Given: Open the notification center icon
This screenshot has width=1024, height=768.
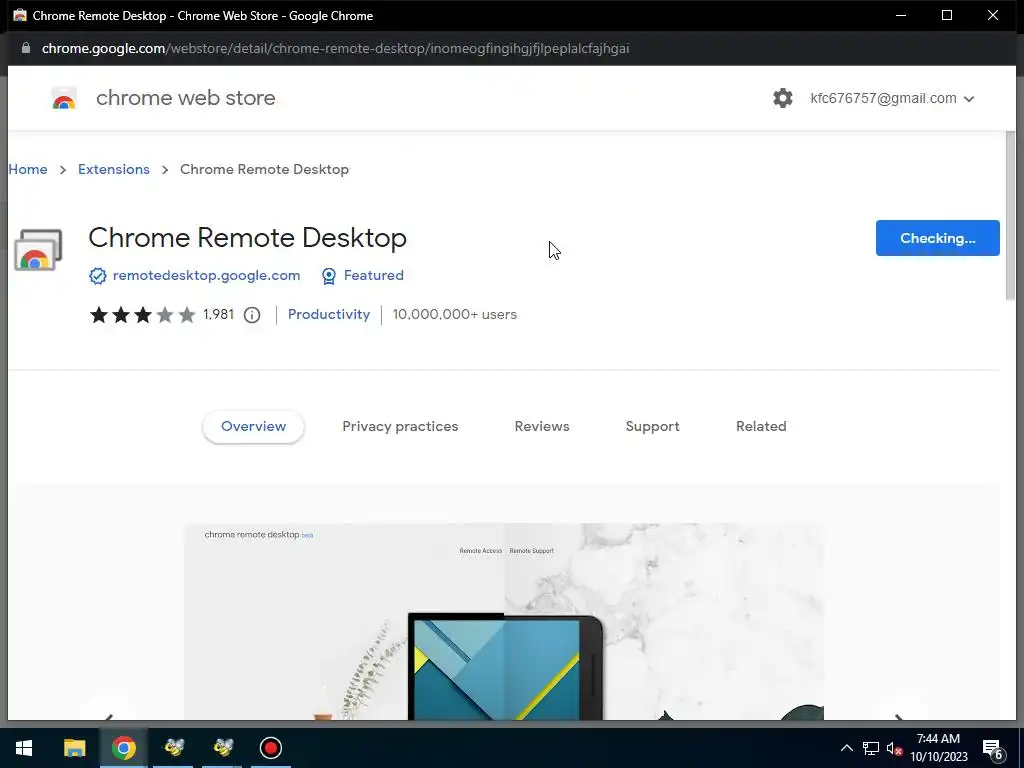Looking at the screenshot, I should click(x=993, y=750).
